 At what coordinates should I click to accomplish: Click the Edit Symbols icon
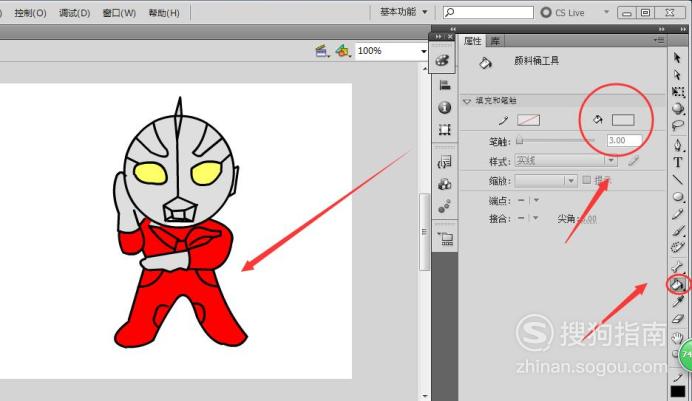[342, 51]
